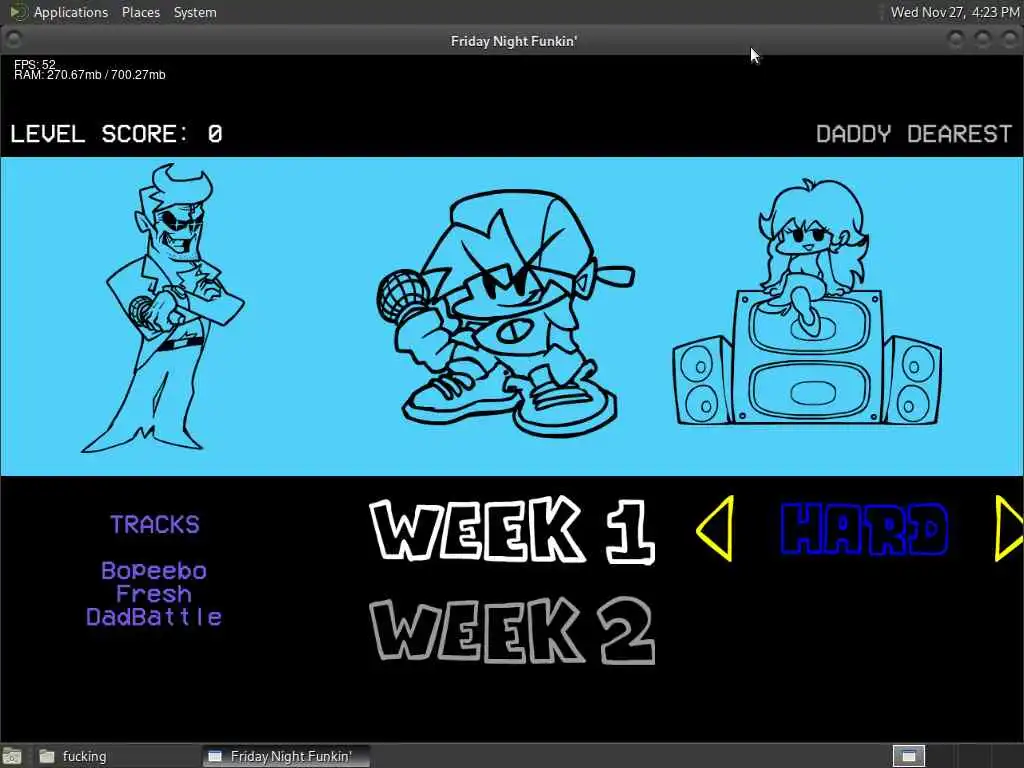Open the Places menu
The height and width of the screenshot is (768, 1024).
(140, 12)
